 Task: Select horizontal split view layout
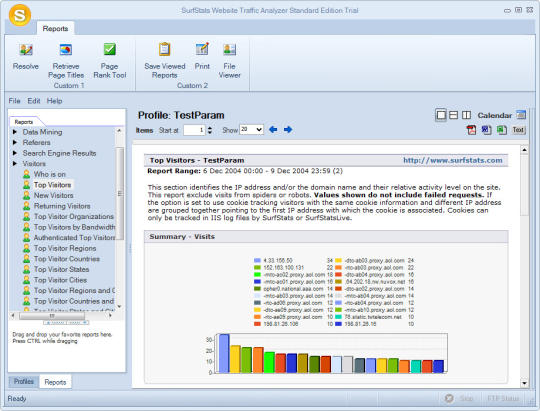[454, 115]
